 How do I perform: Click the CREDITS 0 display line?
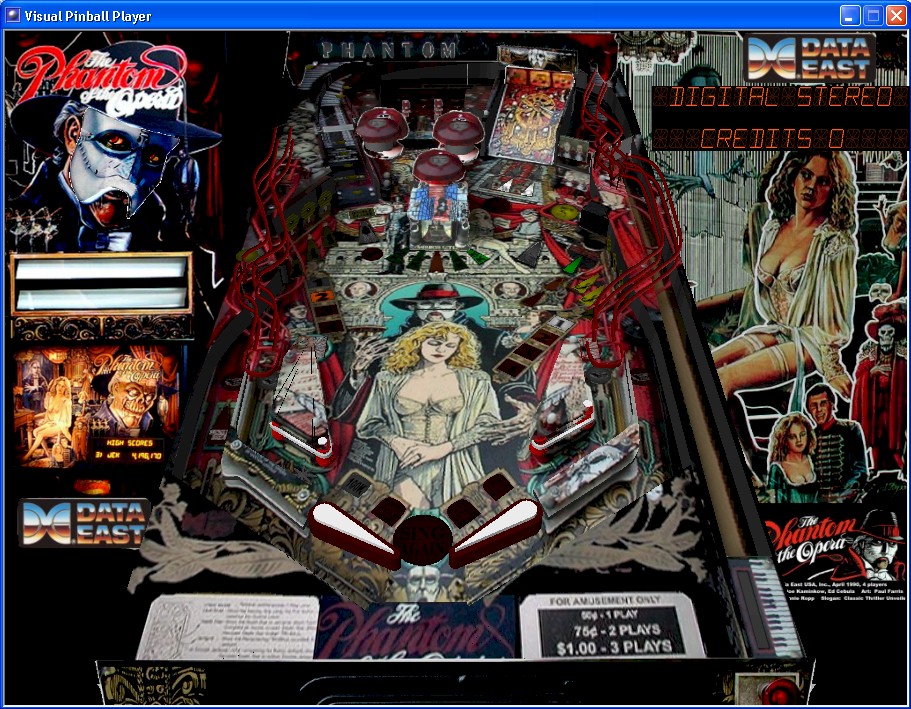[780, 138]
